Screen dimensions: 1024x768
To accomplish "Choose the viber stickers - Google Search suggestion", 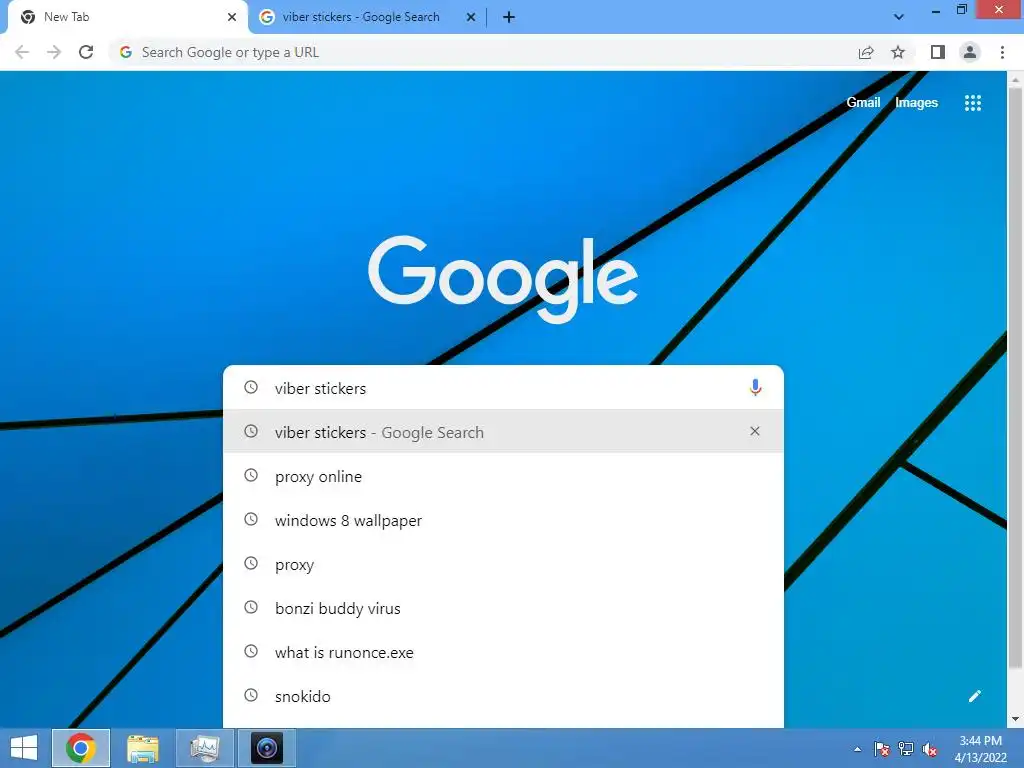I will pyautogui.click(x=503, y=431).
